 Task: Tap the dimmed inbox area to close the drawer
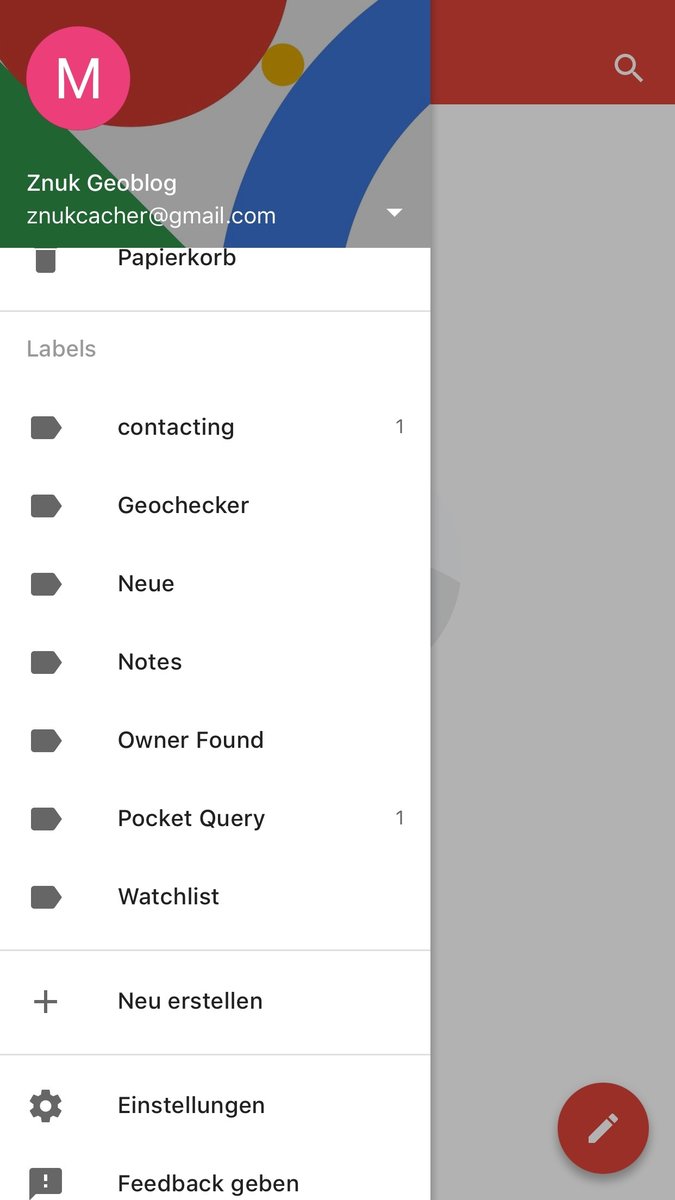click(x=553, y=600)
